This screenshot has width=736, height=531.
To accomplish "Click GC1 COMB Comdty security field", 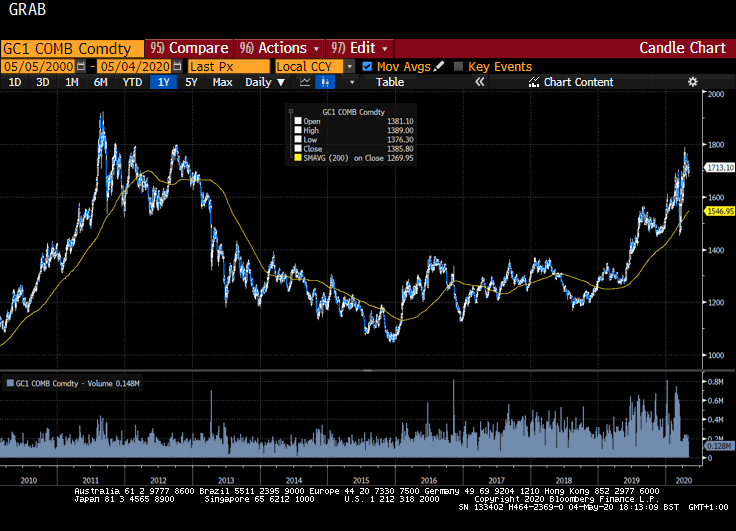I will 72,48.
